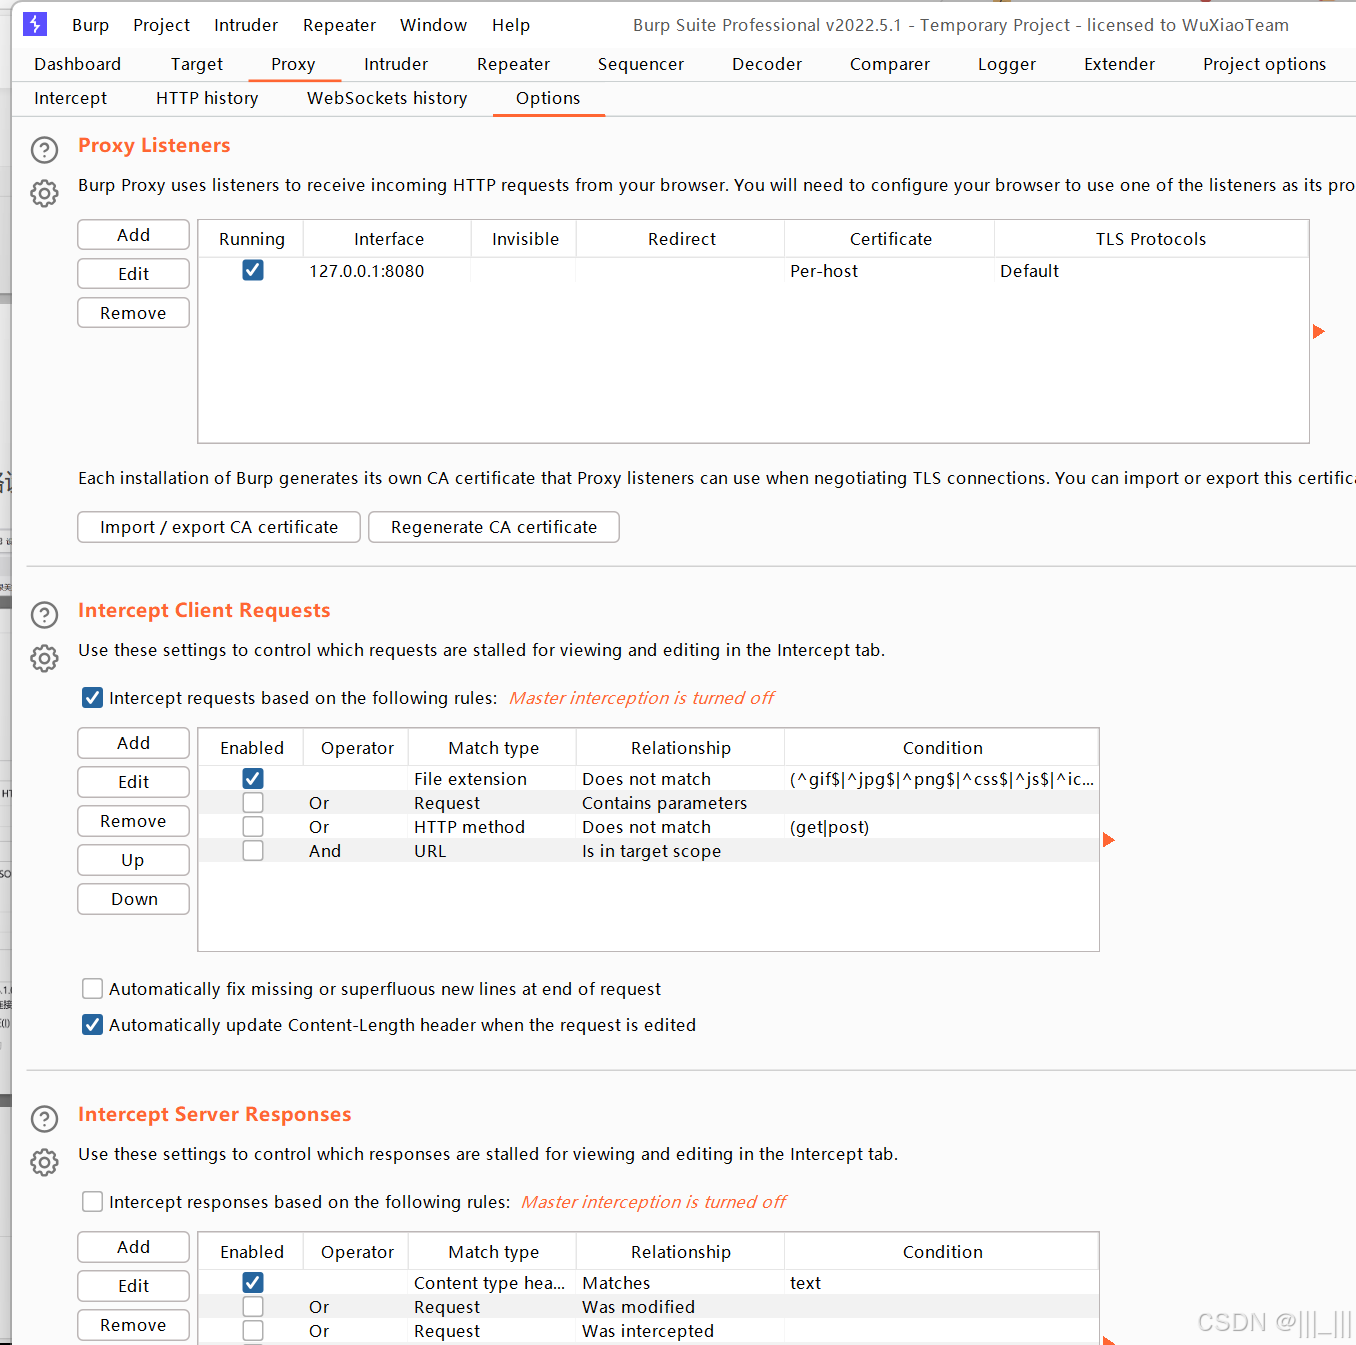Open the Project menu
Image resolution: width=1356 pixels, height=1345 pixels.
(x=161, y=25)
